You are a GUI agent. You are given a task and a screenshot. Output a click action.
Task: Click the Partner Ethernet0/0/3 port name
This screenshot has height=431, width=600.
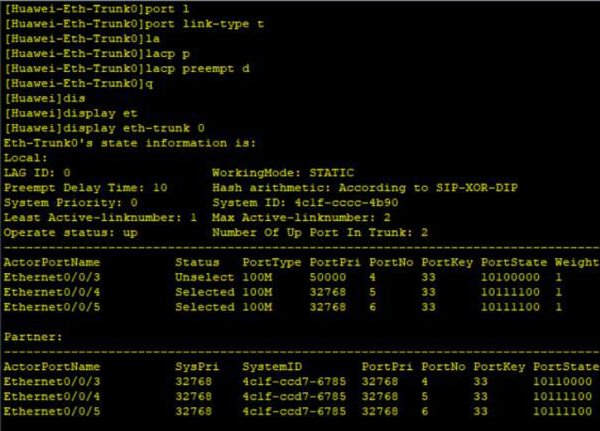pos(52,382)
